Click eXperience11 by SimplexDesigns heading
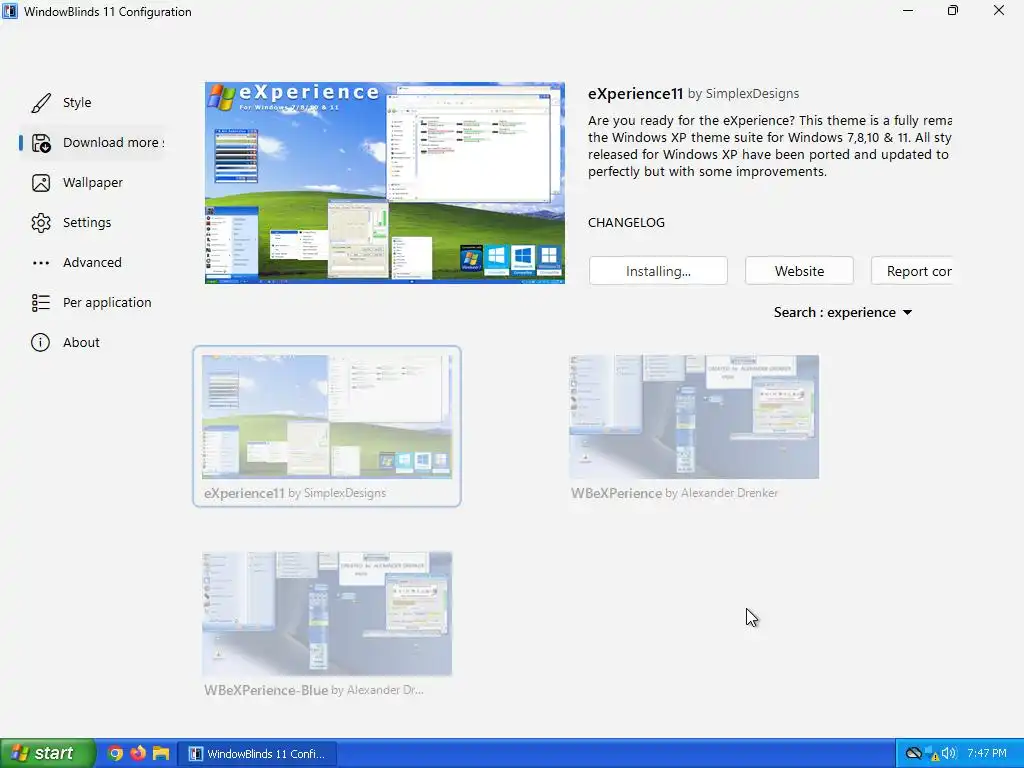Viewport: 1024px width, 768px height. (693, 94)
